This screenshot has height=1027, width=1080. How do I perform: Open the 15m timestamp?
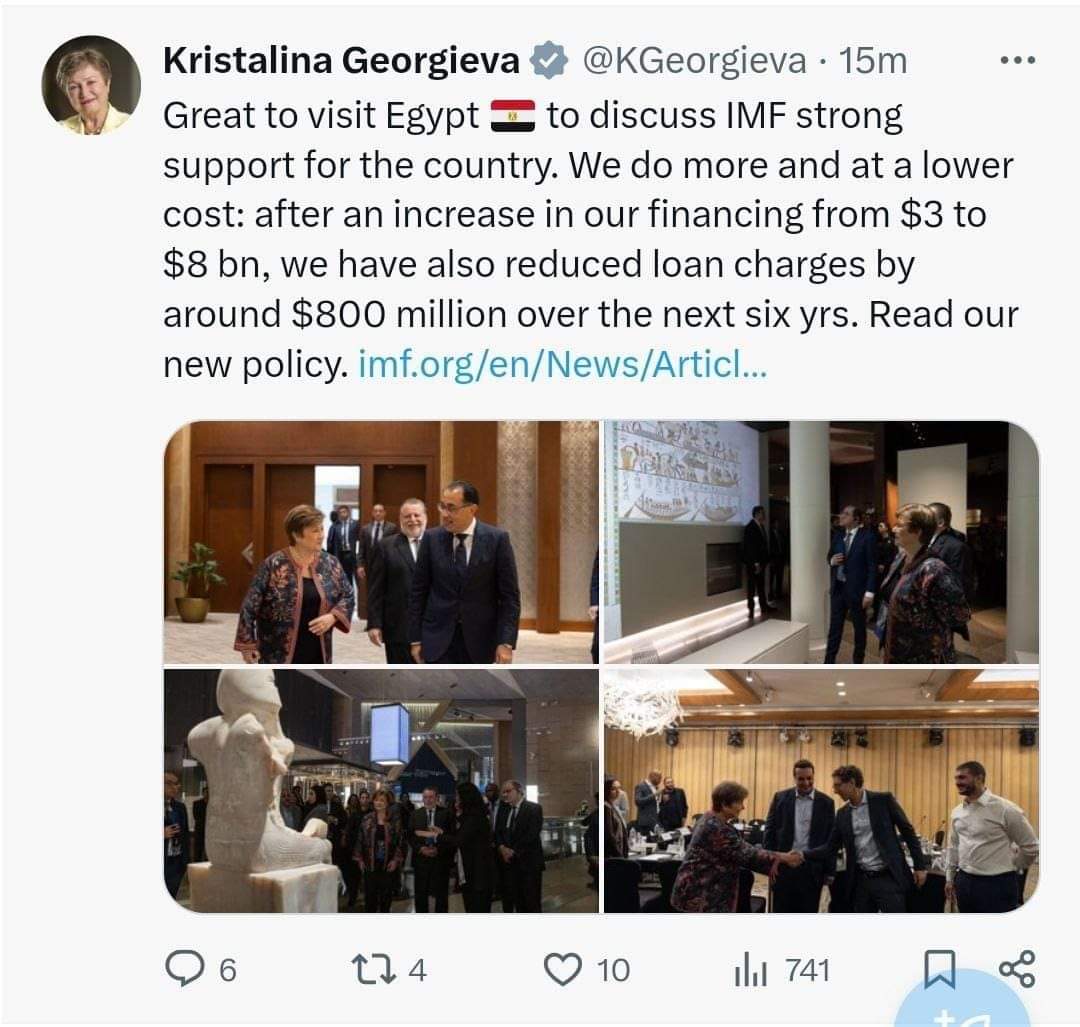point(873,62)
